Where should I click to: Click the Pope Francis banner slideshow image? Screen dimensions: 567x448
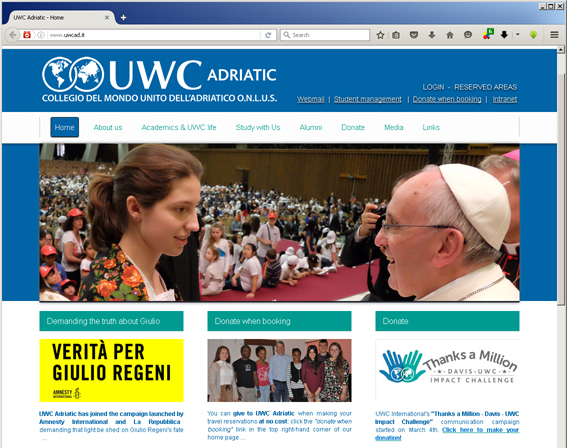pyautogui.click(x=279, y=222)
